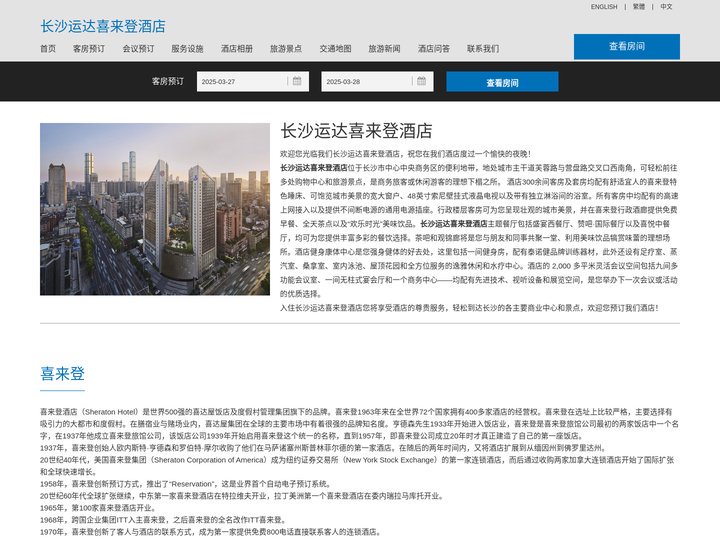Open 联系我们 menu item
Image resolution: width=720 pixels, height=540 pixels.
pos(483,49)
